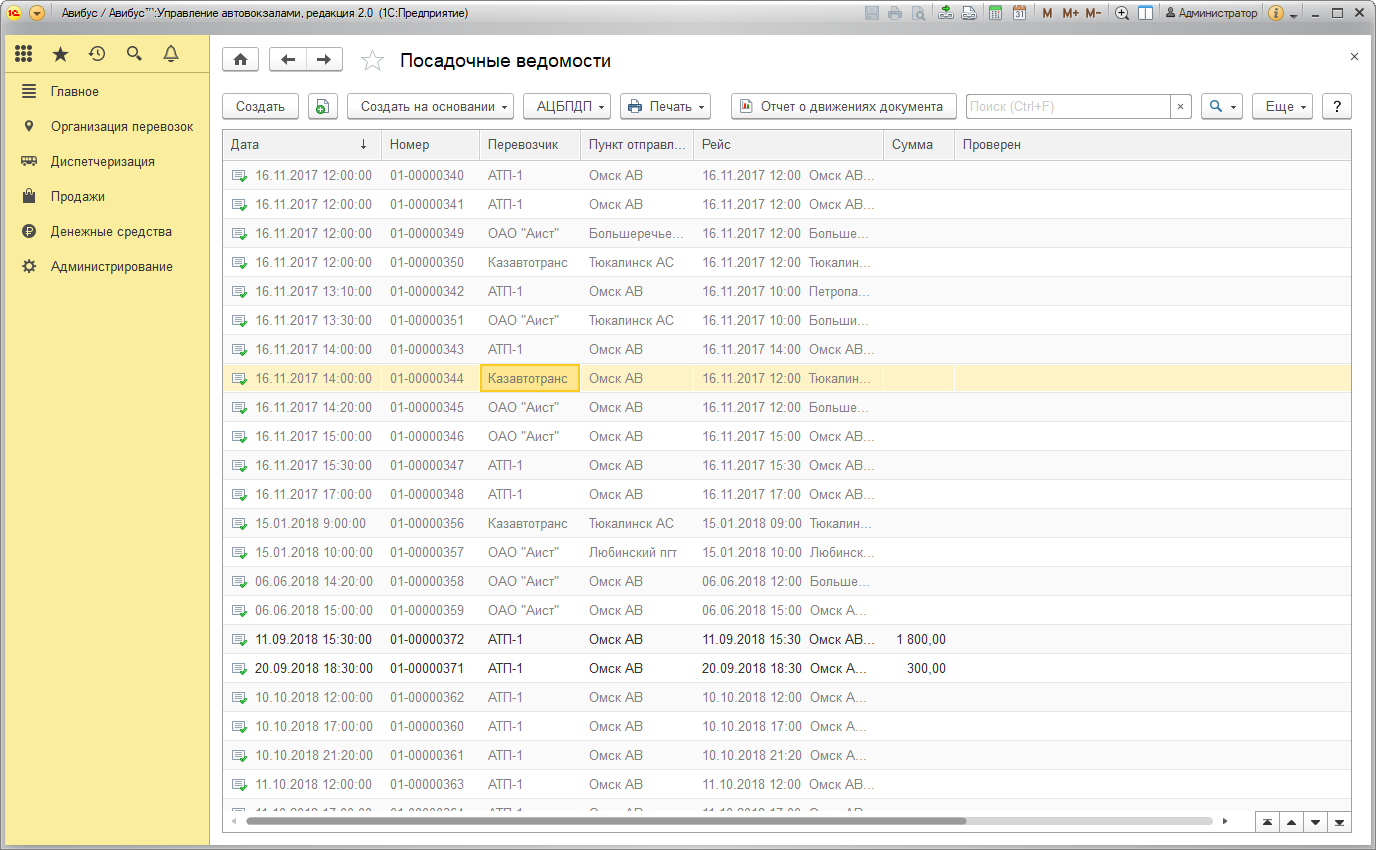Image resolution: width=1376 pixels, height=850 pixels.
Task: Expand the Еще menu
Action: (x=1281, y=107)
